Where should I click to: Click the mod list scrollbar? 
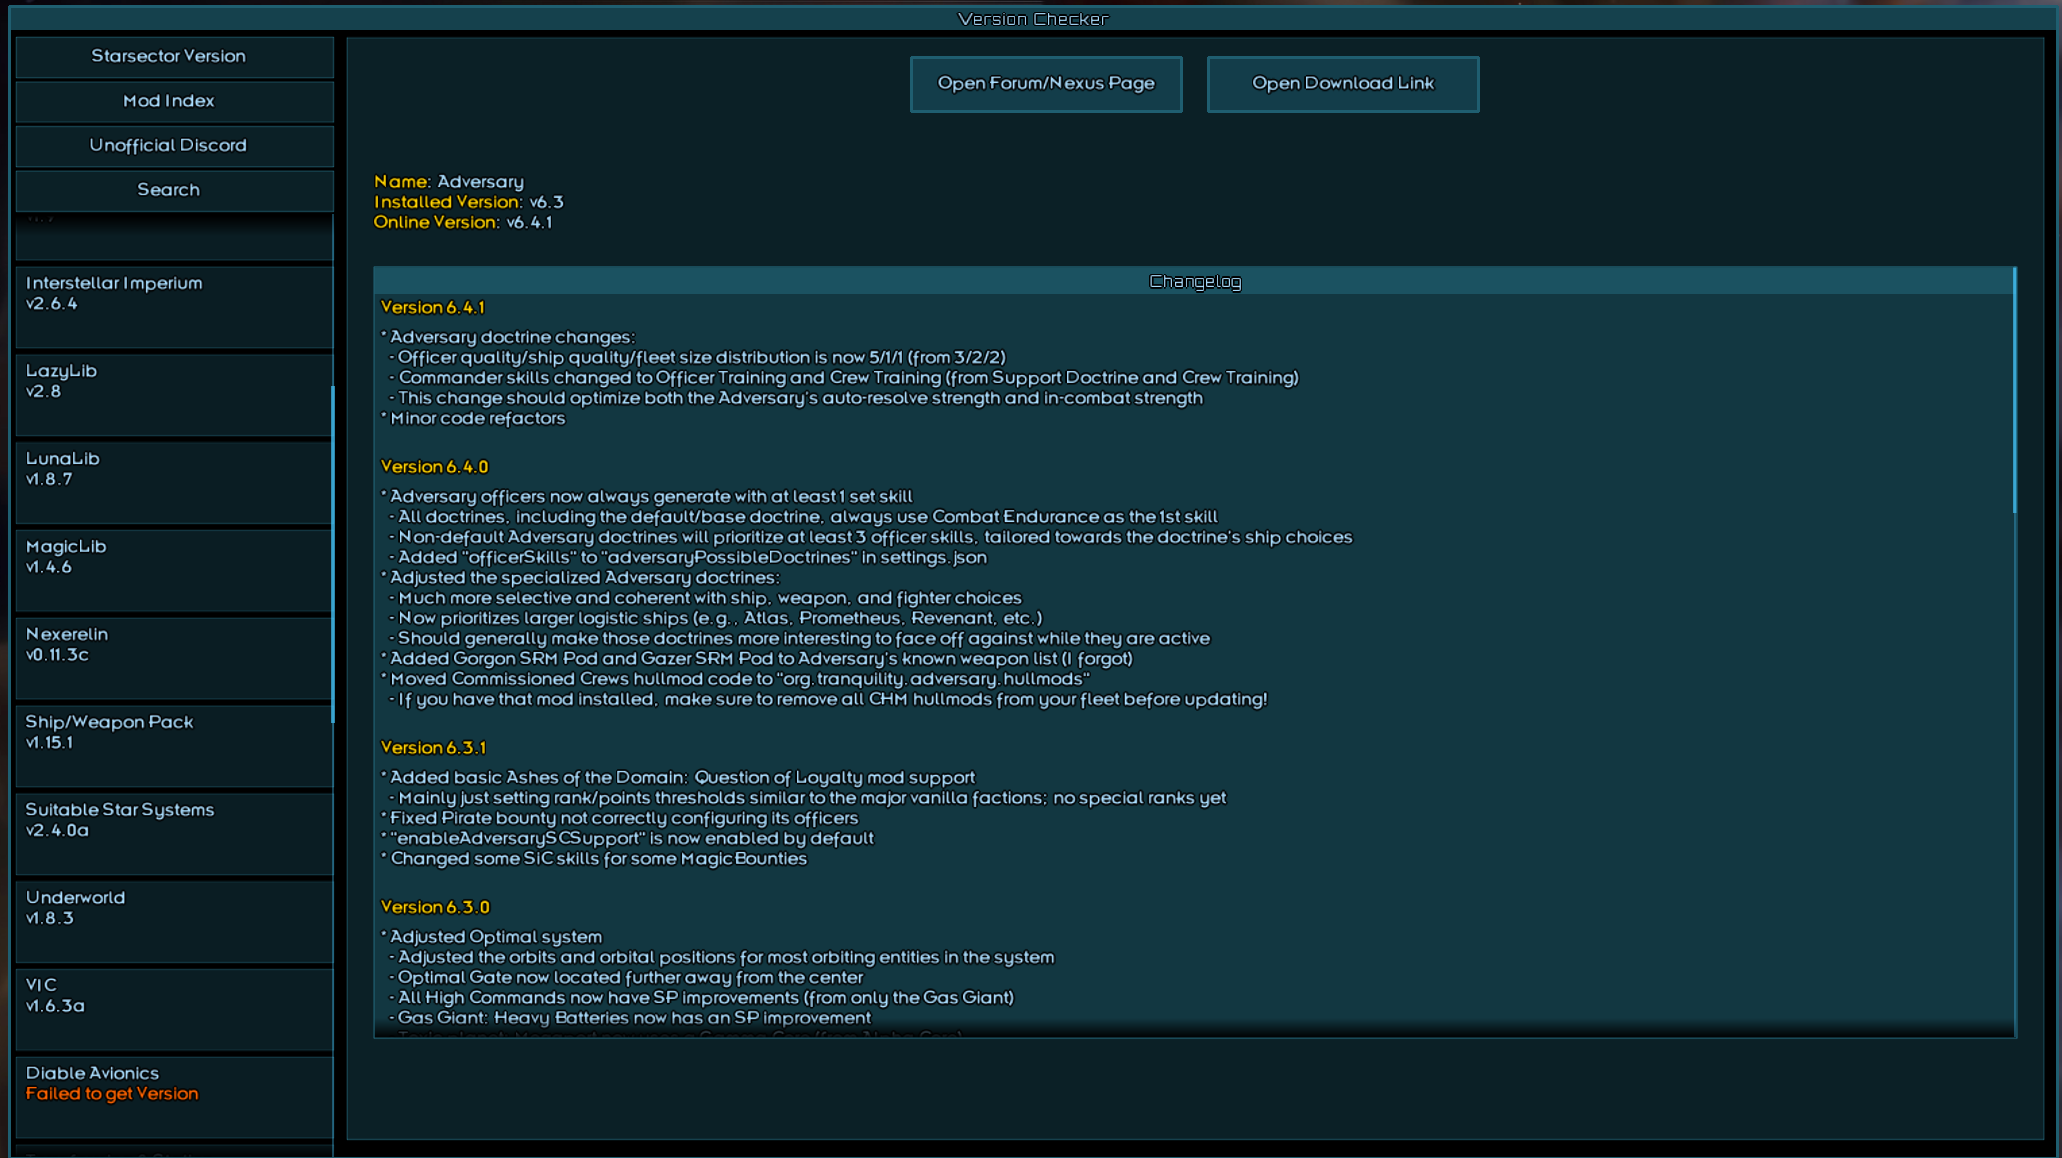coord(332,553)
